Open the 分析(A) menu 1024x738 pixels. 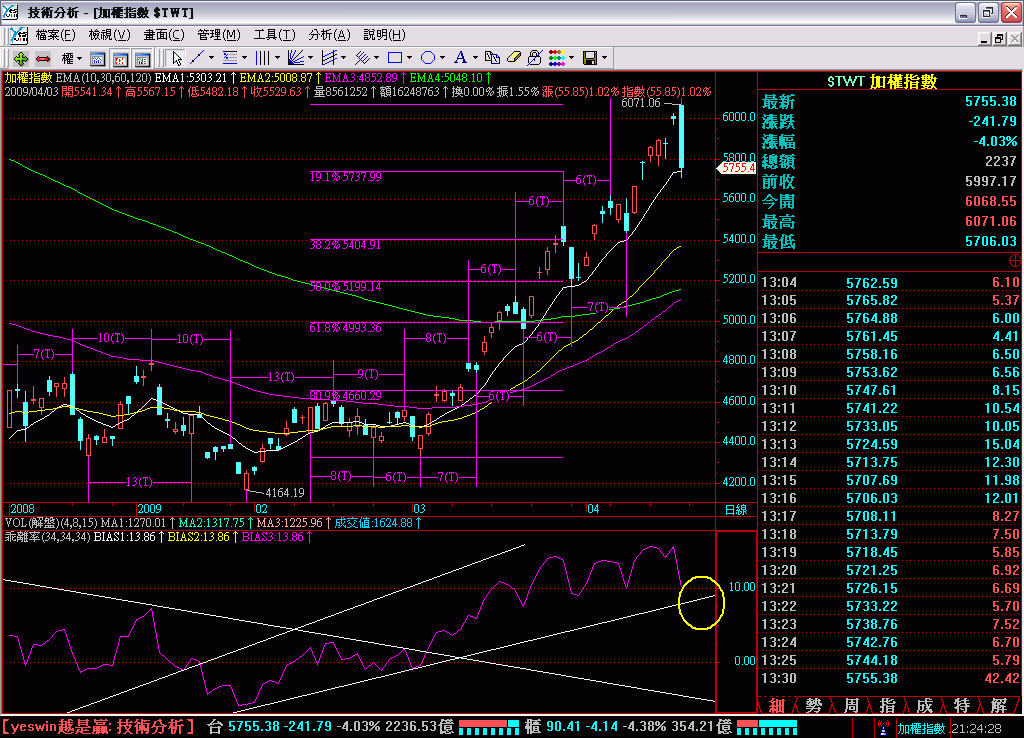329,35
